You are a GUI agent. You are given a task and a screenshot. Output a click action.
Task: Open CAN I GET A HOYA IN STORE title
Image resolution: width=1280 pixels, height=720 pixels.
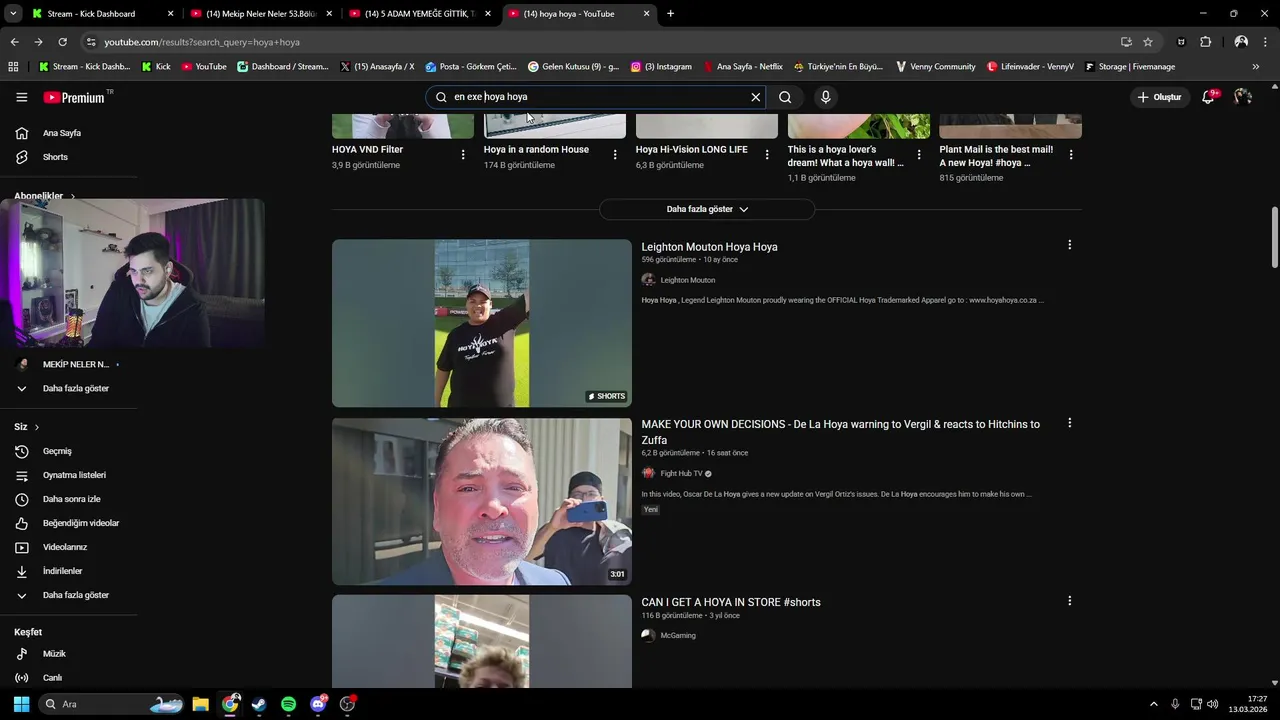[x=731, y=602]
